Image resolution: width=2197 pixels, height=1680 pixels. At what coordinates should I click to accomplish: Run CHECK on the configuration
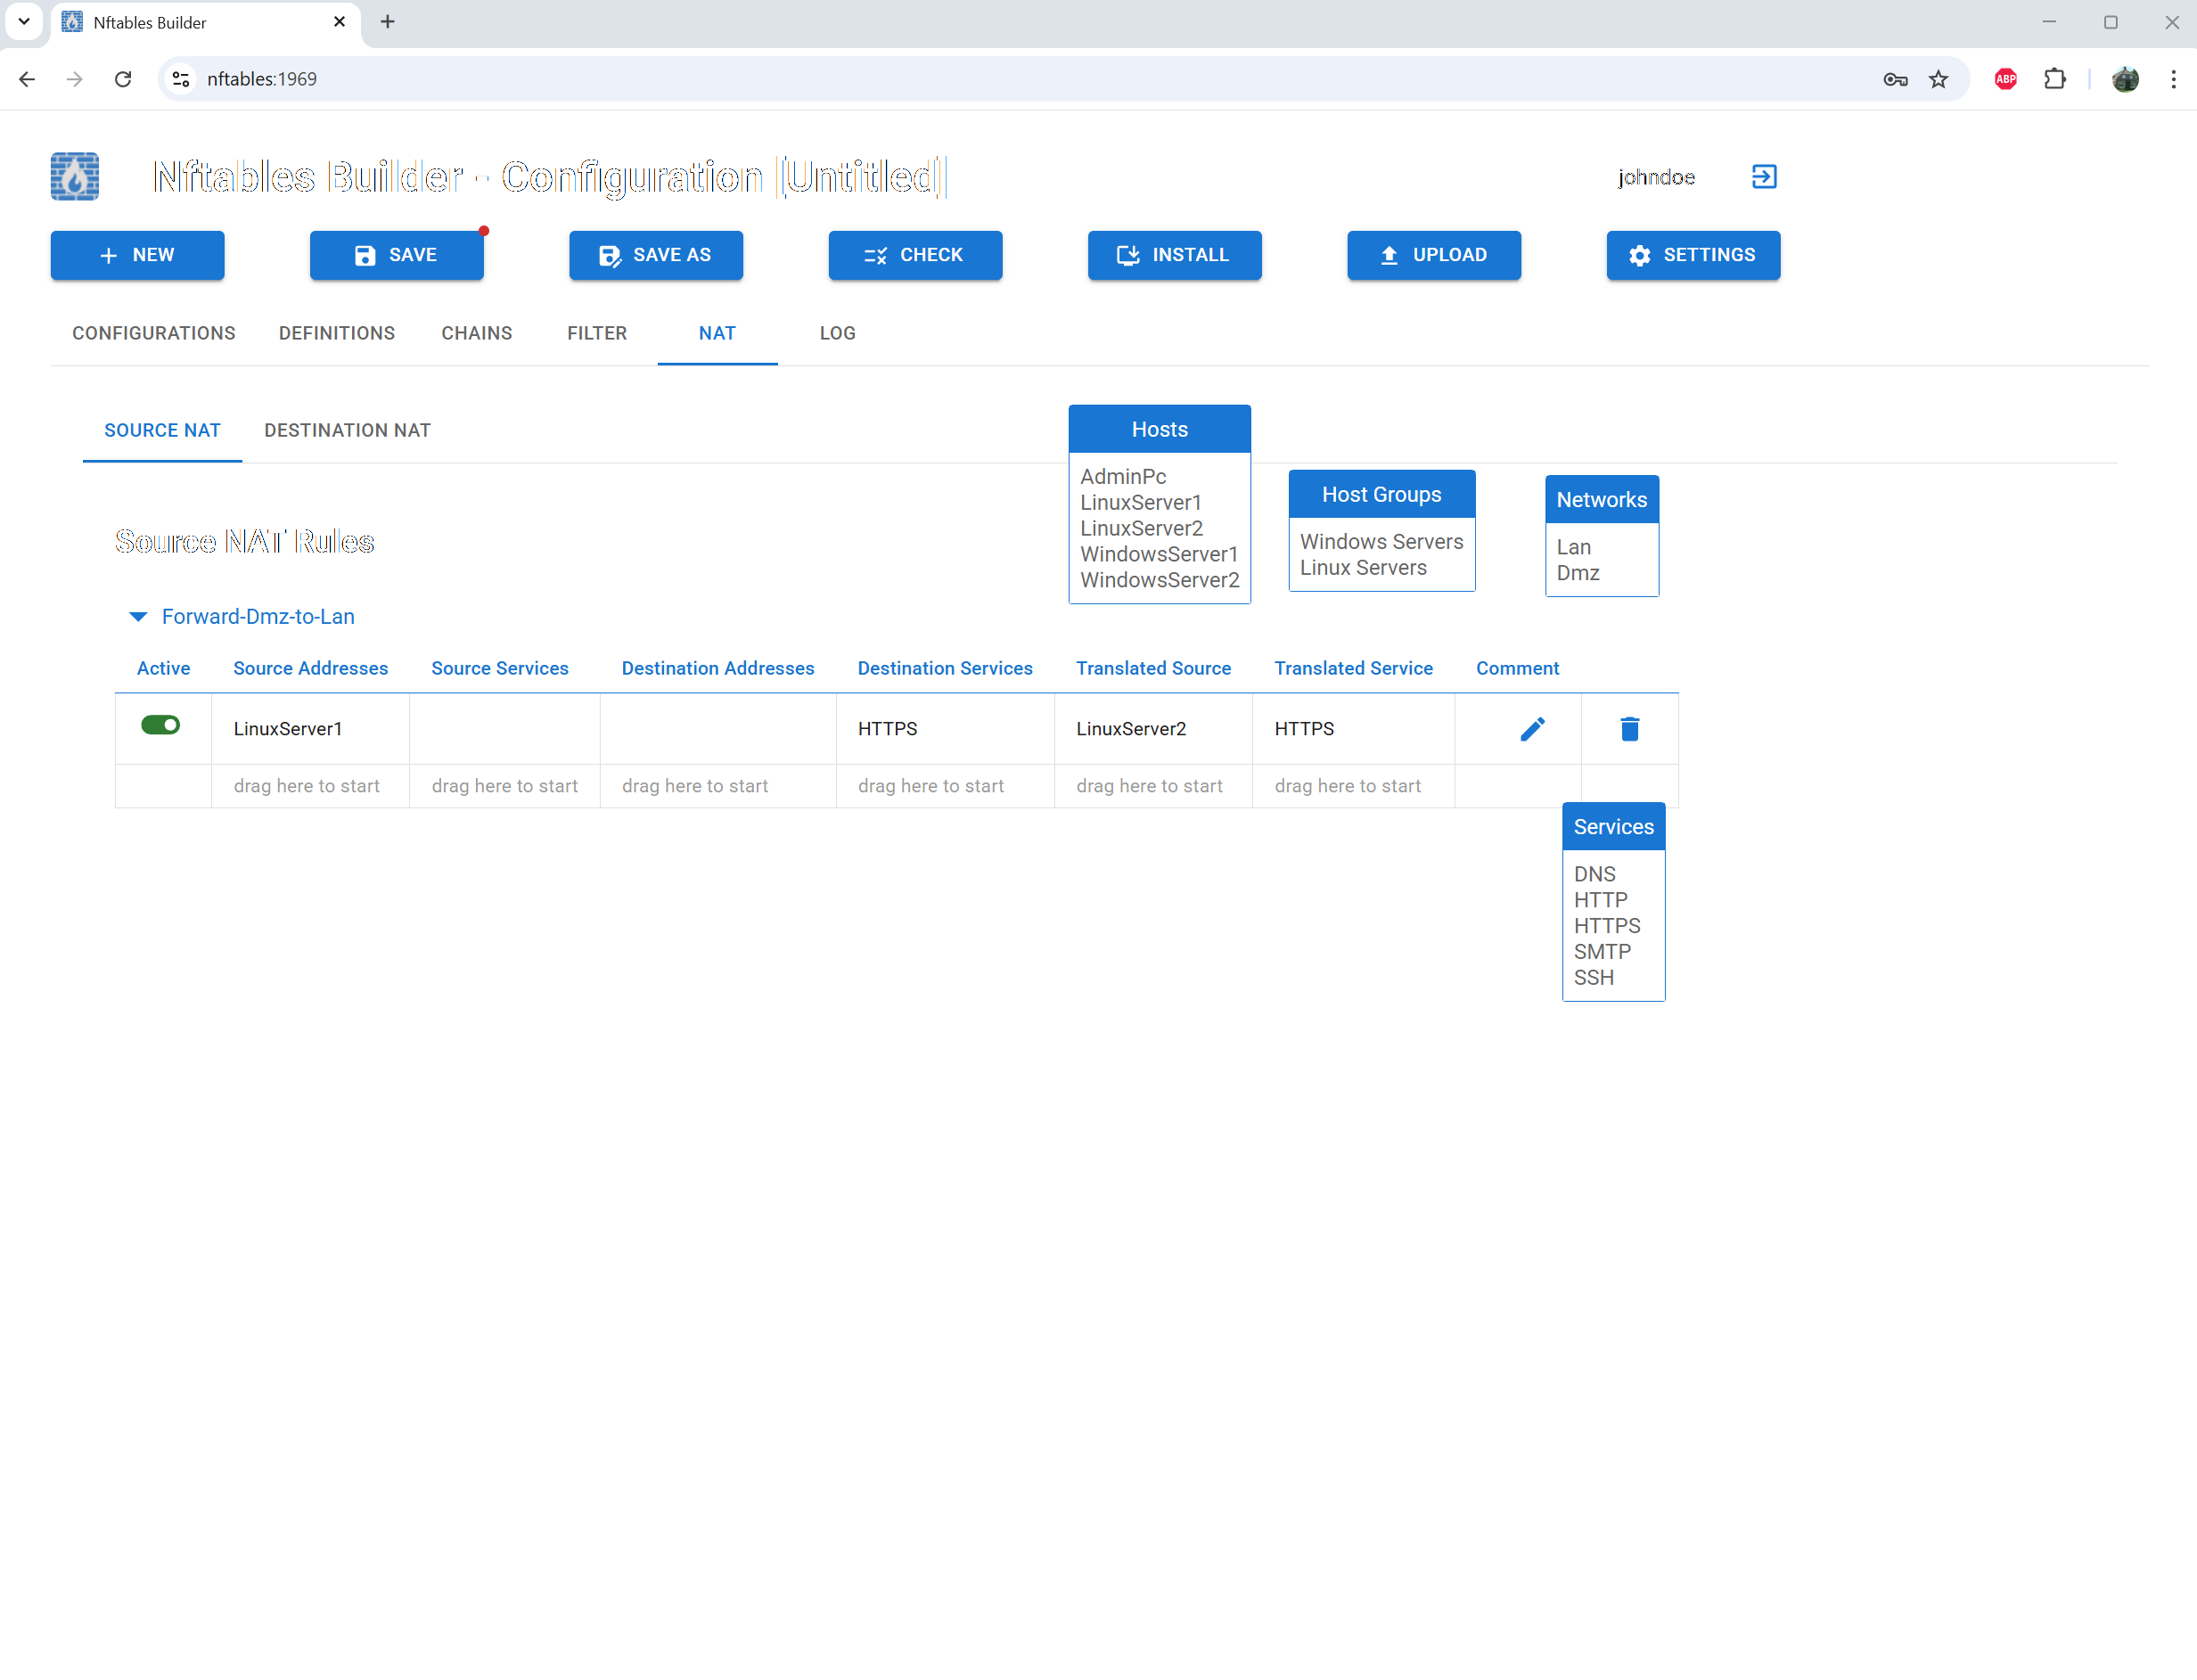coord(914,255)
